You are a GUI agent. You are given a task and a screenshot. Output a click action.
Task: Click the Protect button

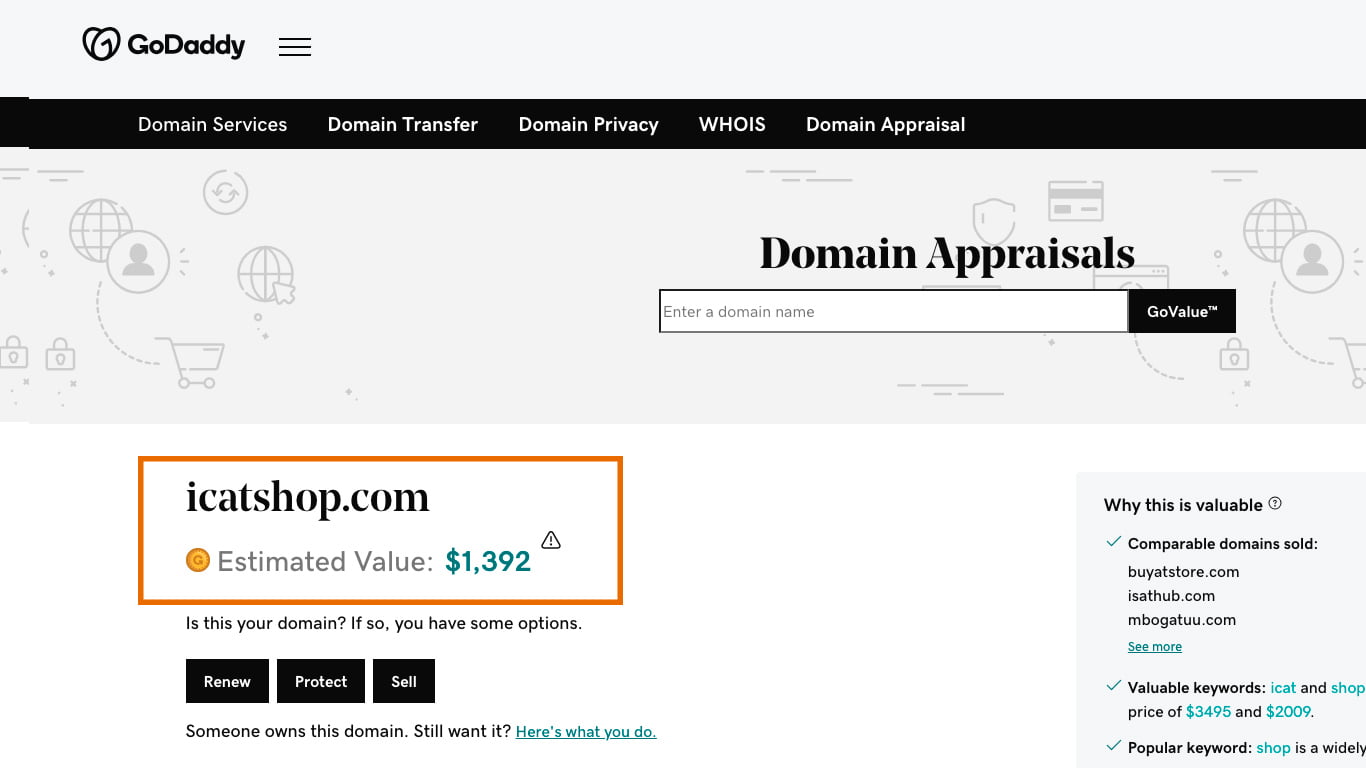click(x=321, y=682)
